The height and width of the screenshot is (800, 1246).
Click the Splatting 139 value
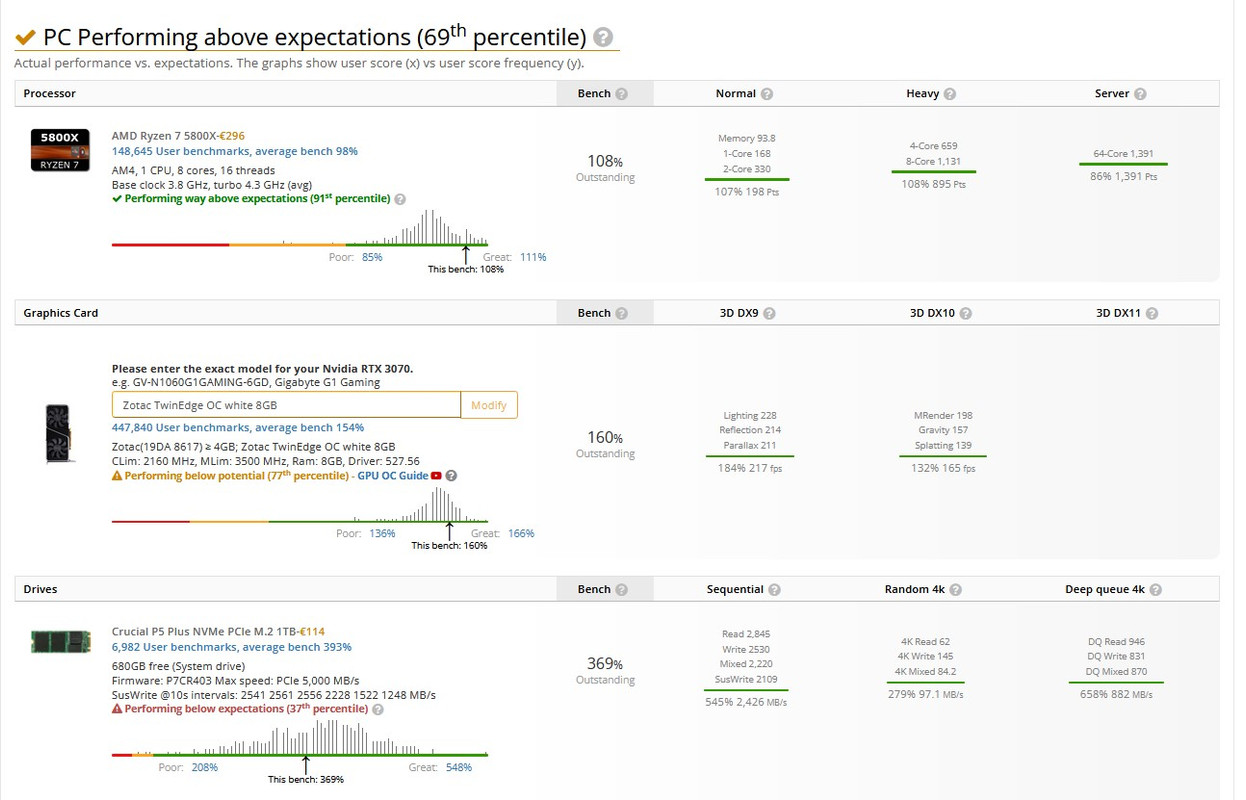click(942, 446)
